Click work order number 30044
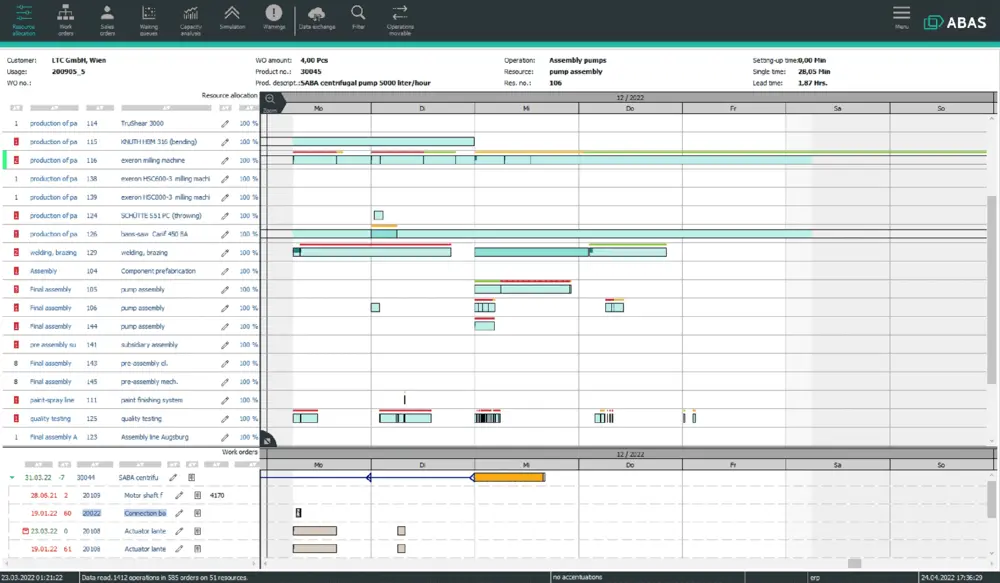 (x=85, y=477)
